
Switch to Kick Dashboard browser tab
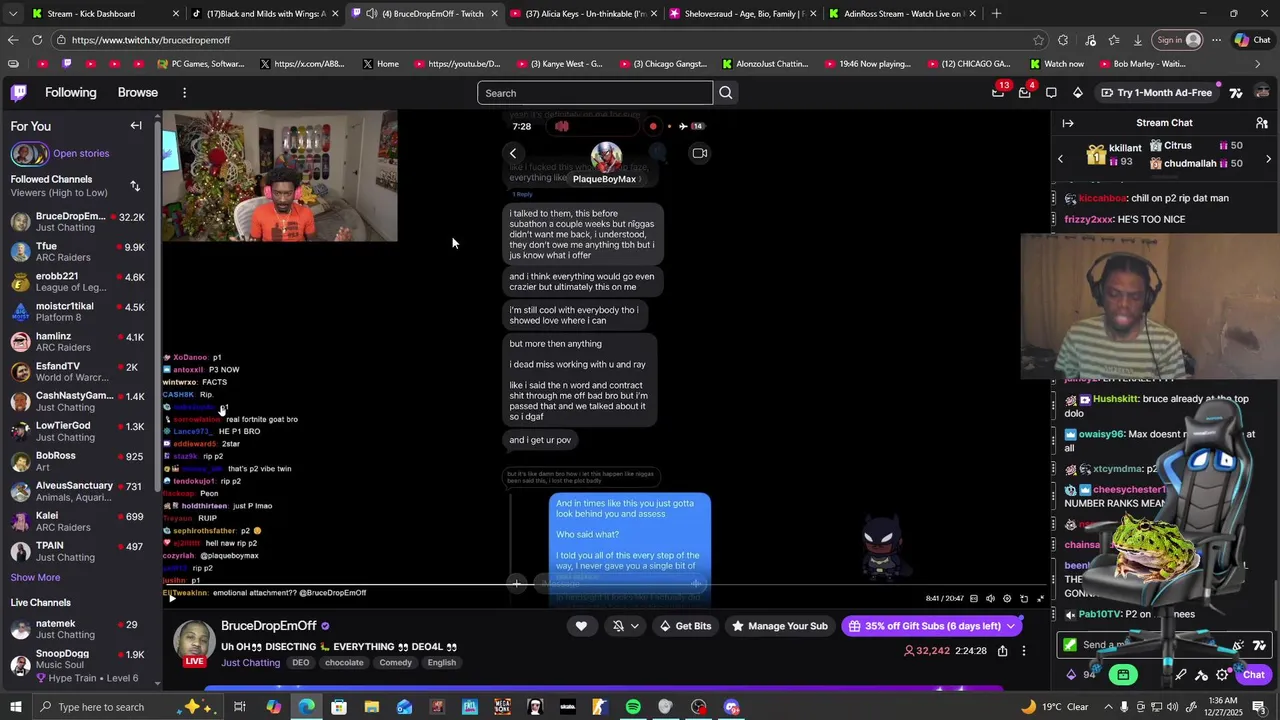click(x=104, y=14)
